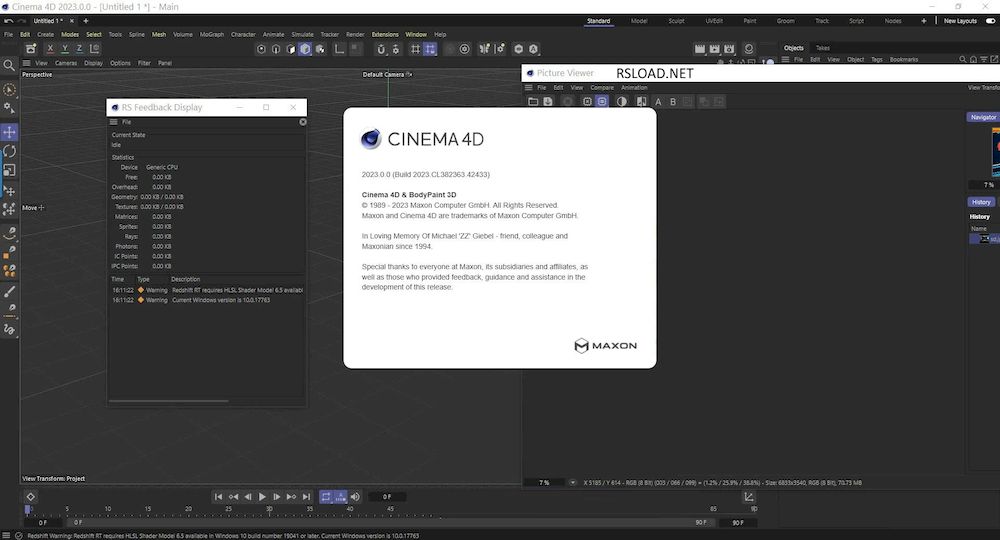Click horizontal scrollbar in RS Feedback Display
The height and width of the screenshot is (540, 1000).
pos(168,401)
